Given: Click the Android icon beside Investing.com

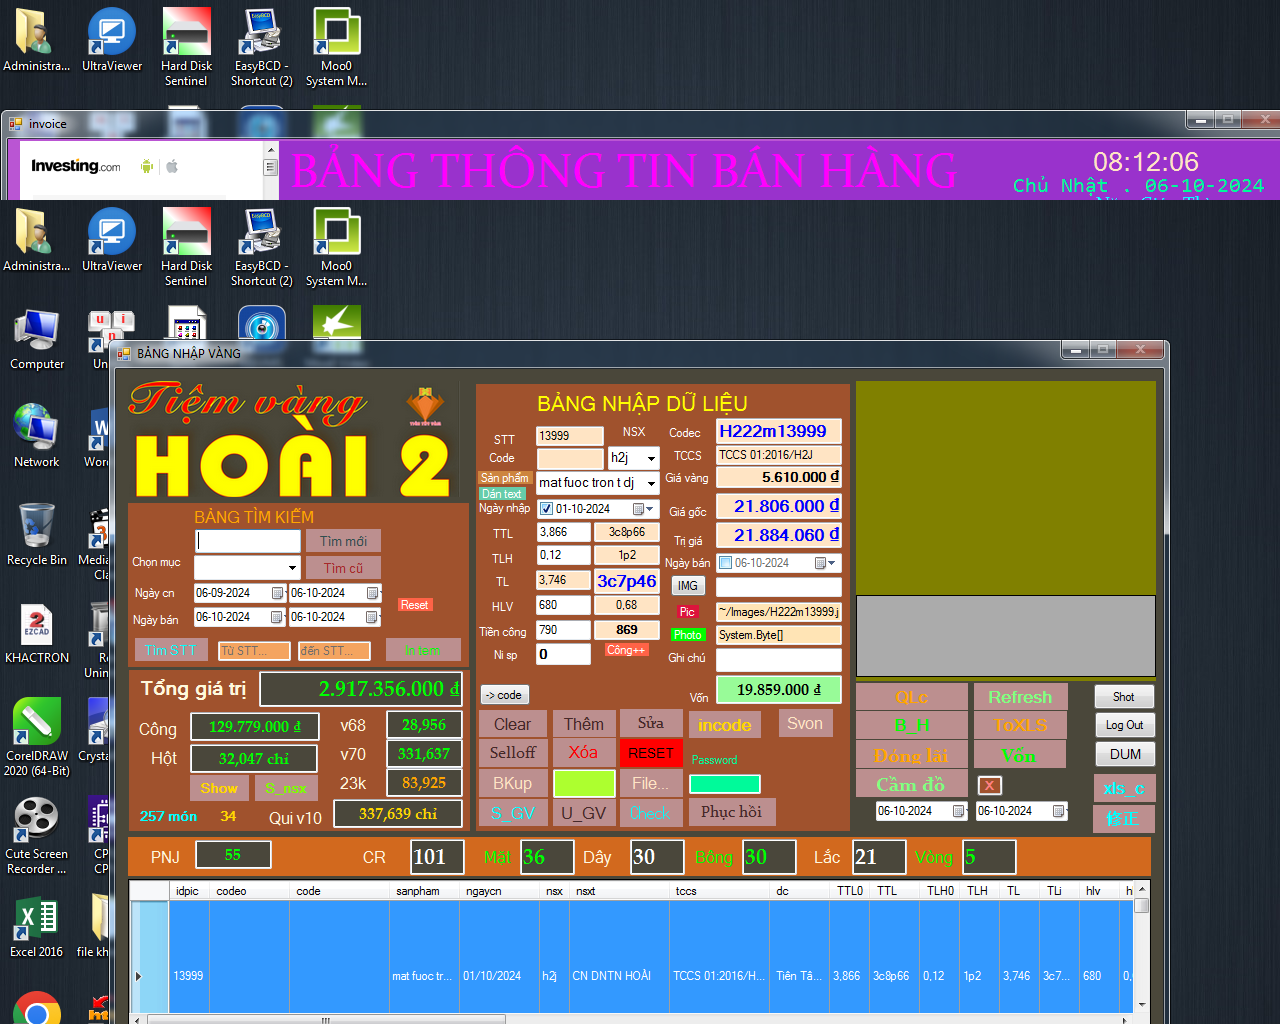Looking at the screenshot, I should click(x=147, y=166).
